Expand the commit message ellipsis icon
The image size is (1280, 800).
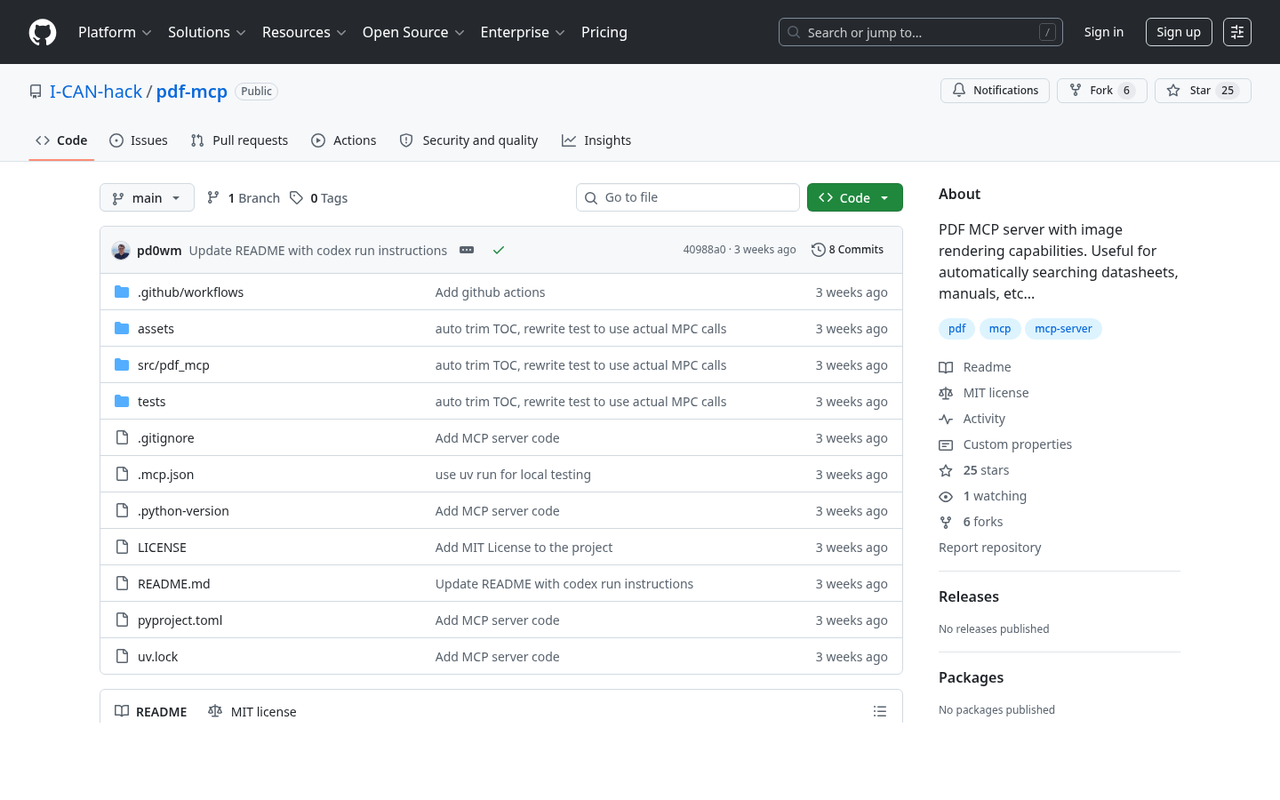pos(466,250)
